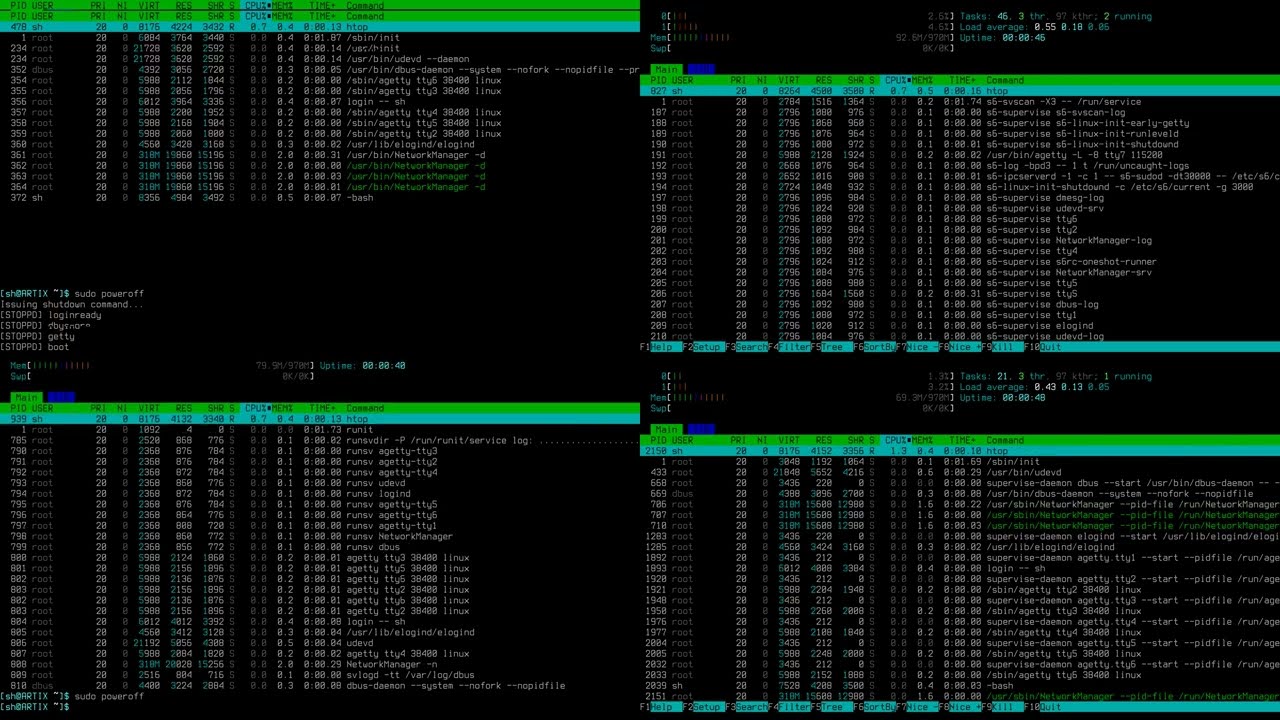Select the Main tab in the supervise-daemon htop pane
Image resolution: width=1280 pixels, height=720 pixels.
tap(666, 430)
